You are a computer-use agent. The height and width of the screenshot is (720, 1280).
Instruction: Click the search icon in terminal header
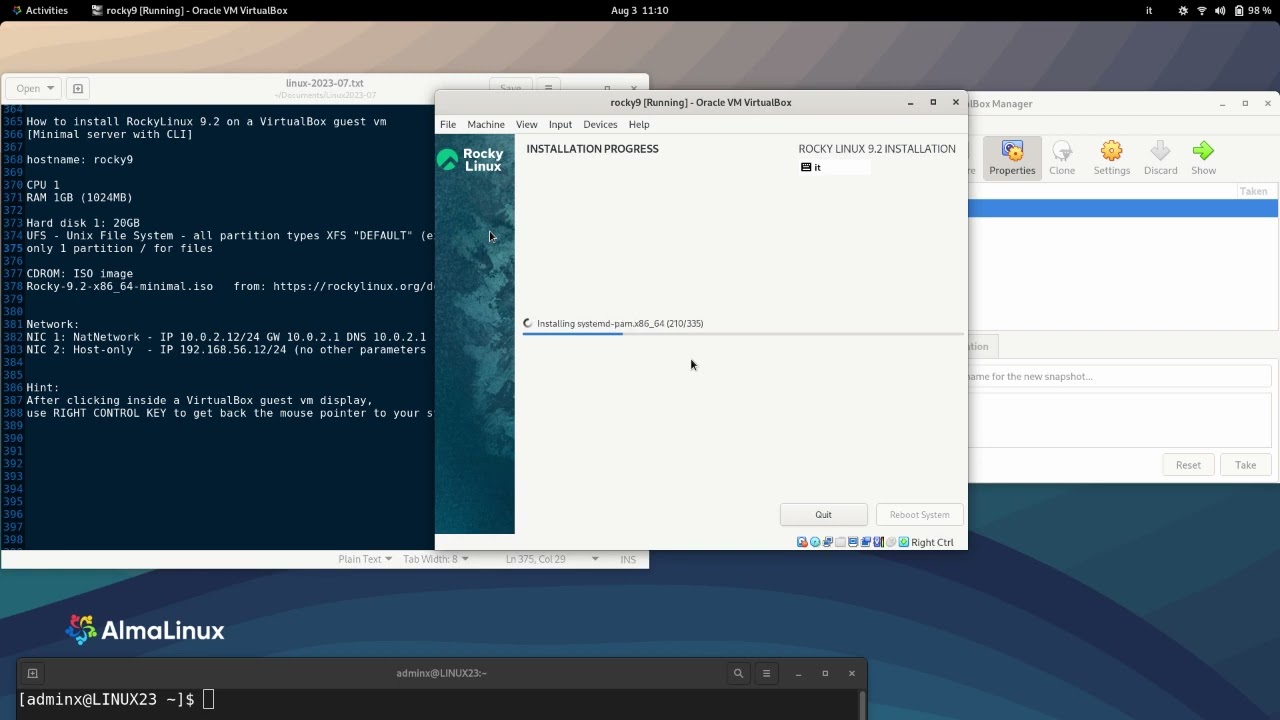pos(738,673)
